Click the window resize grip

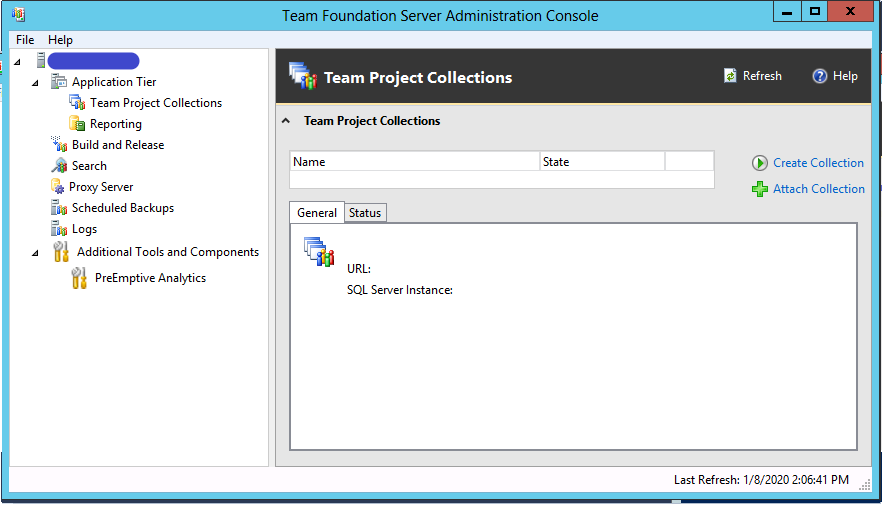tap(865, 485)
